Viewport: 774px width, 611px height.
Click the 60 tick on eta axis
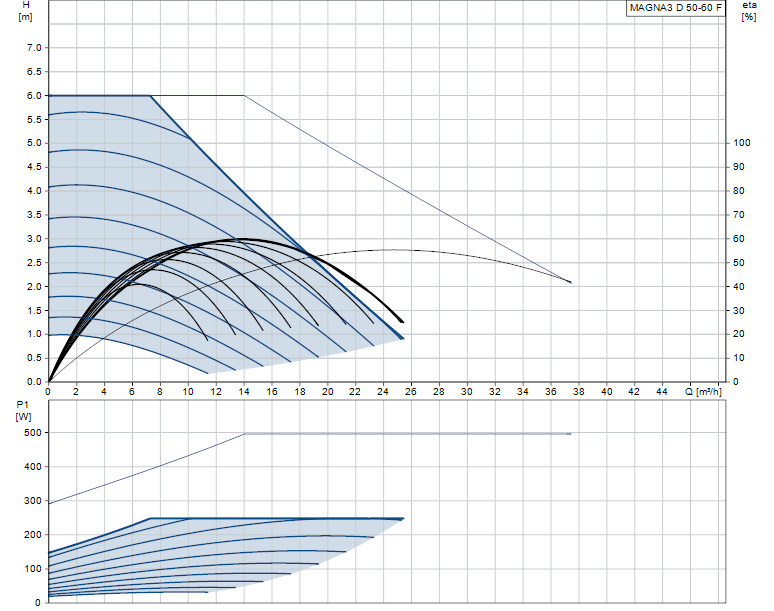(739, 238)
